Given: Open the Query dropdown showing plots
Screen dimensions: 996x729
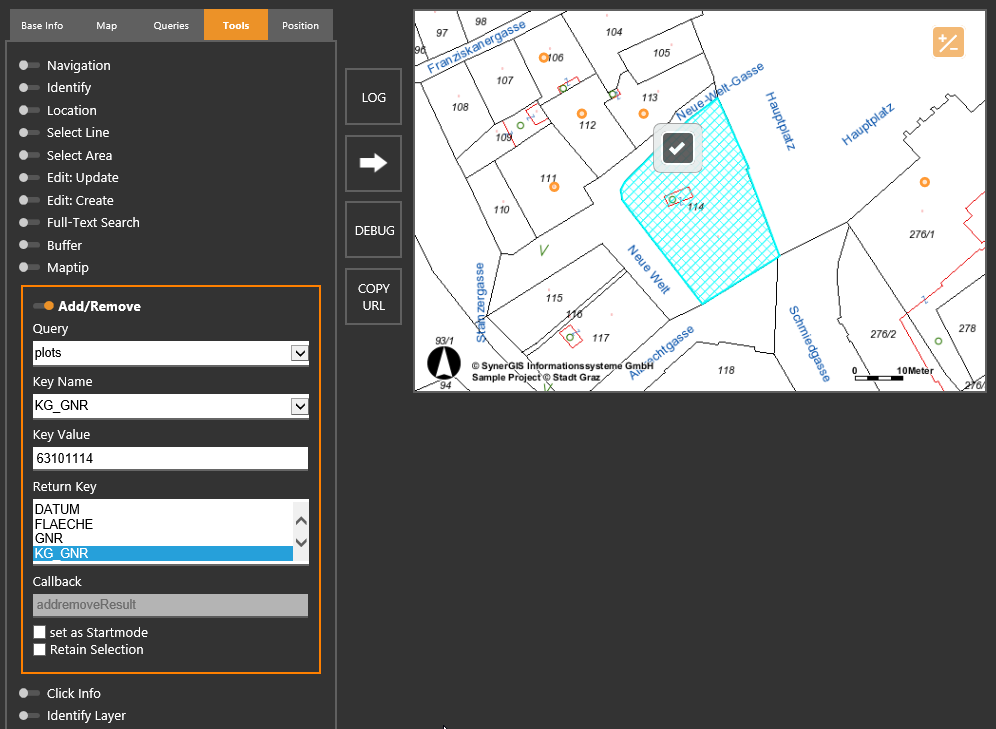Looking at the screenshot, I should click(299, 353).
